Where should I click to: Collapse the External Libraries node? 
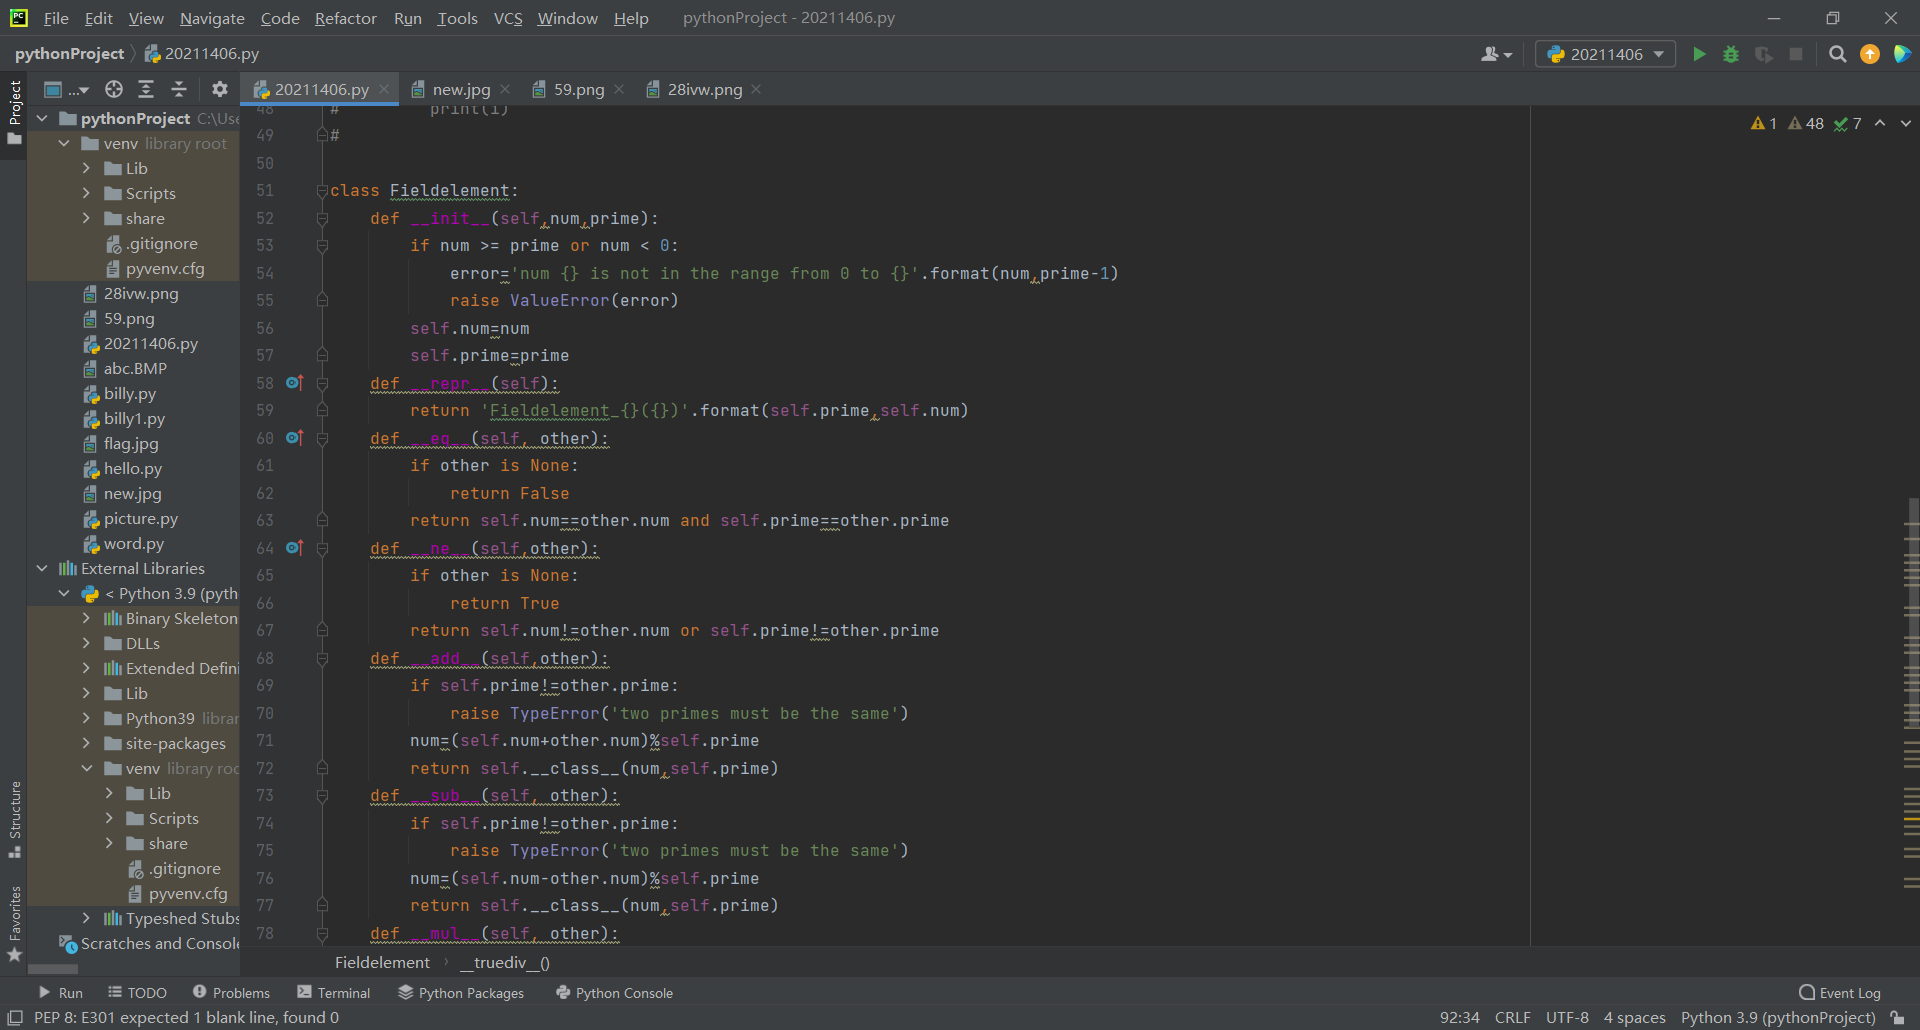42,568
